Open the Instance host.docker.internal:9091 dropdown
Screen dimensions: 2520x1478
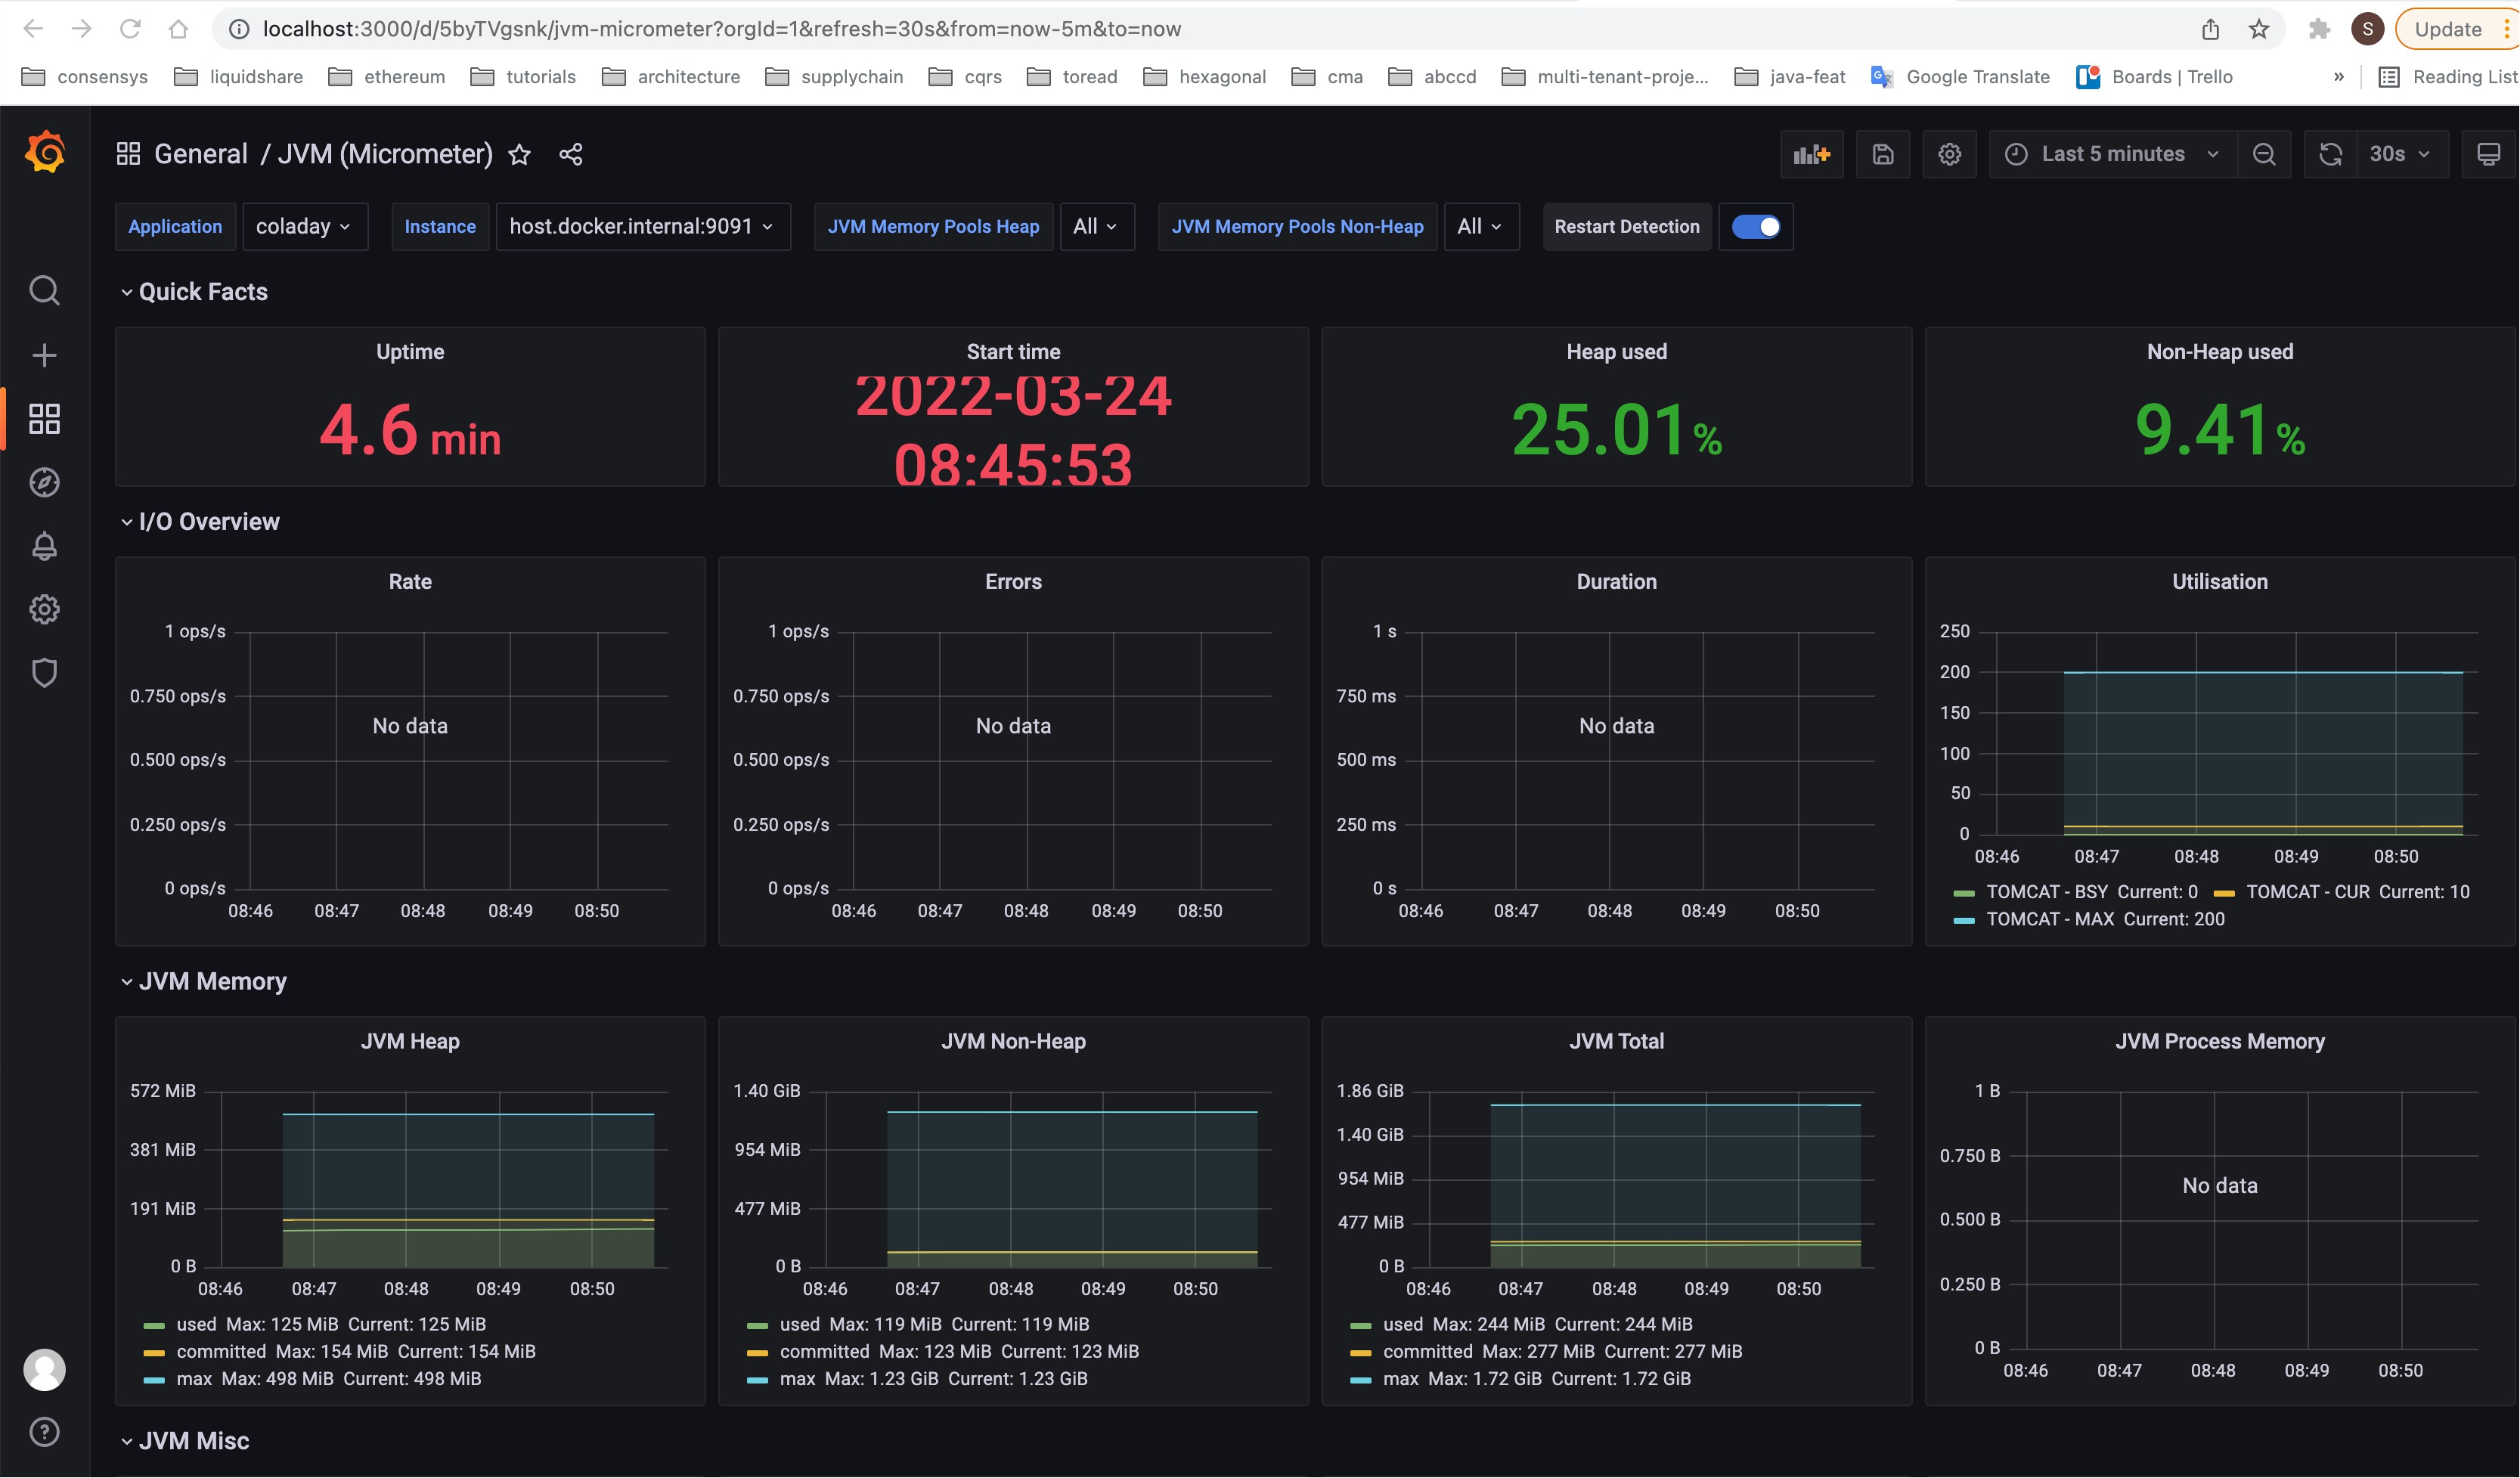click(x=642, y=227)
